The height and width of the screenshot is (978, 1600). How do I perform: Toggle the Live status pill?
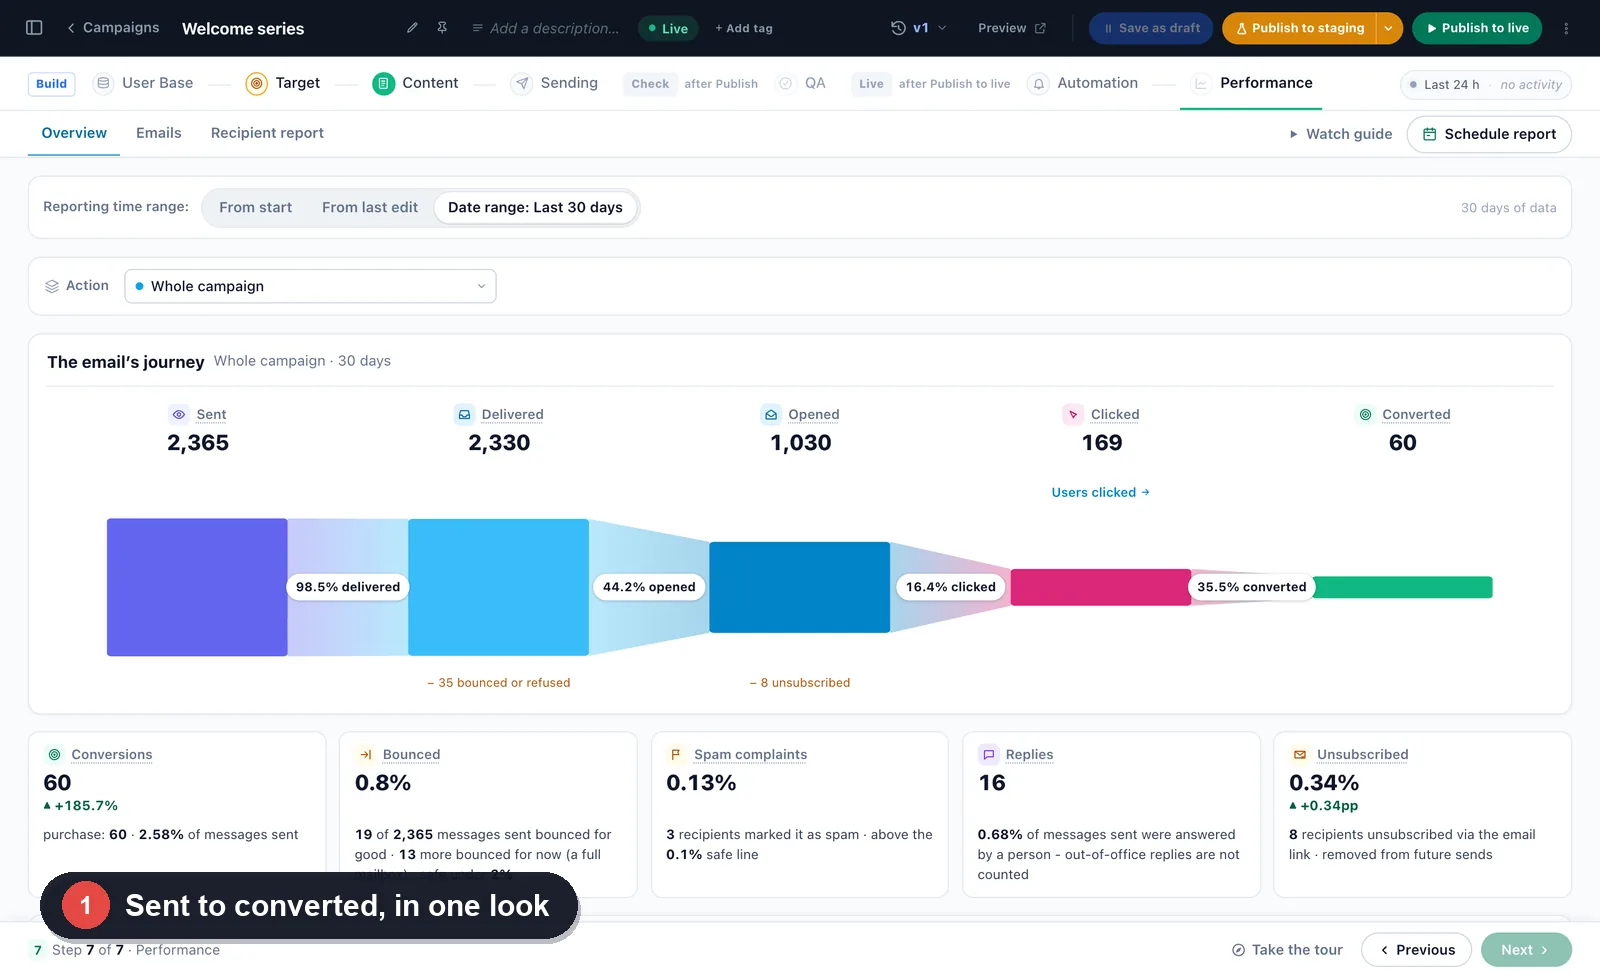tap(667, 28)
